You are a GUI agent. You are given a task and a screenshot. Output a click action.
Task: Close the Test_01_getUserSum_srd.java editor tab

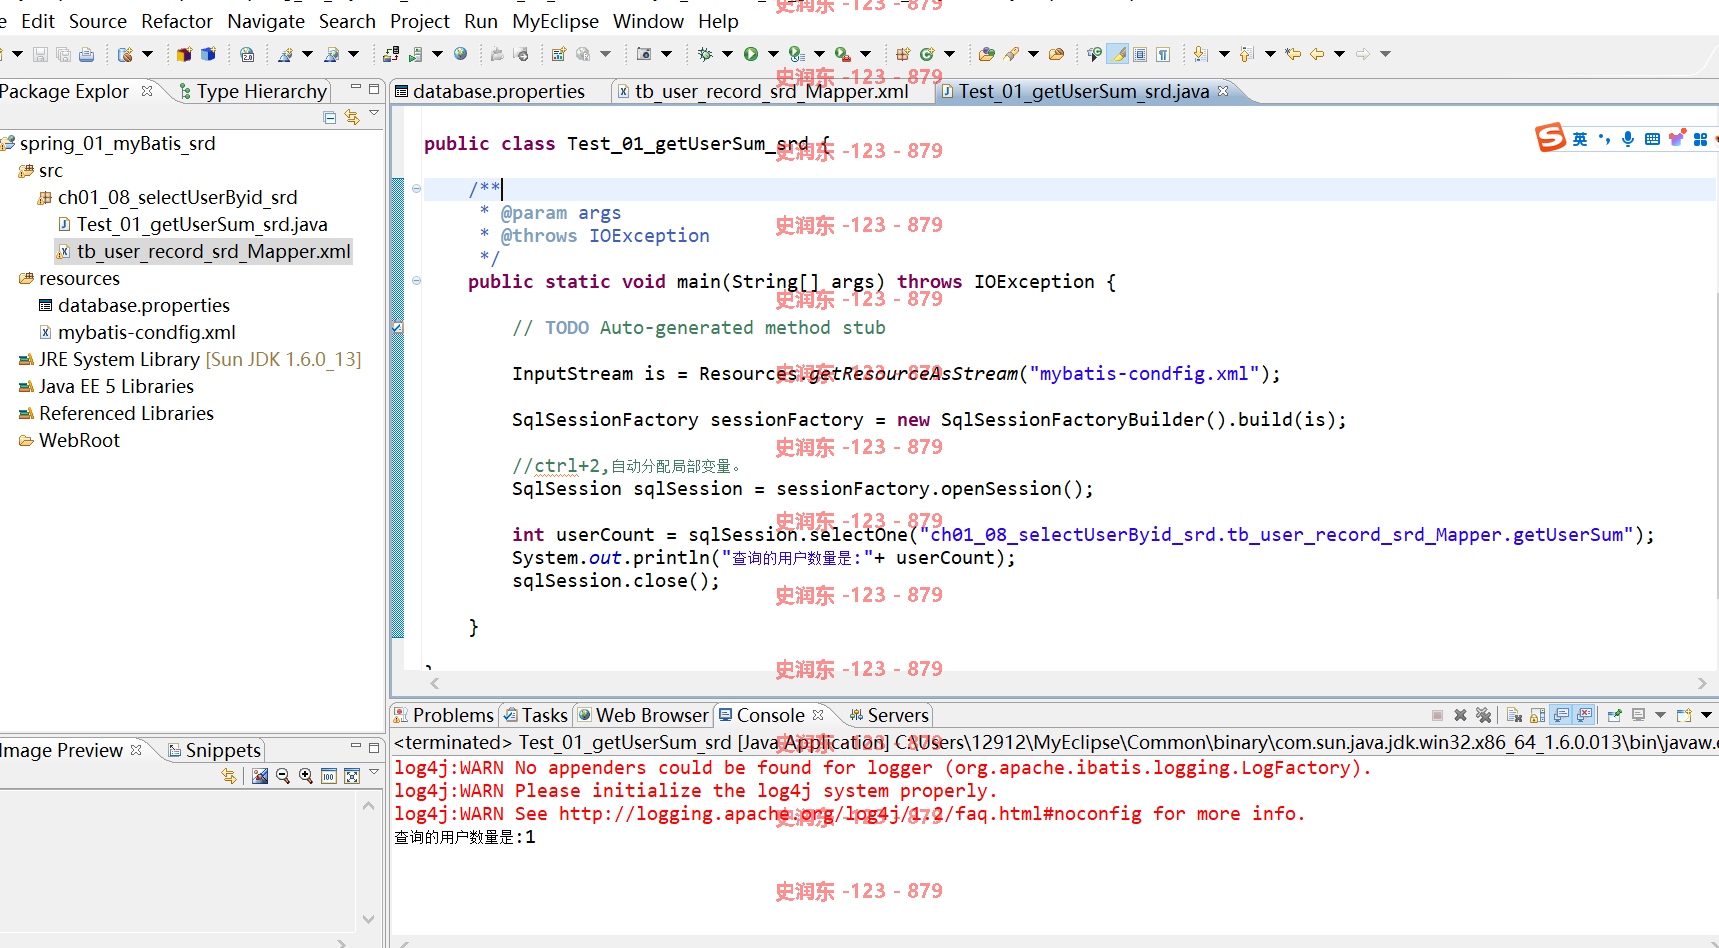click(1223, 91)
